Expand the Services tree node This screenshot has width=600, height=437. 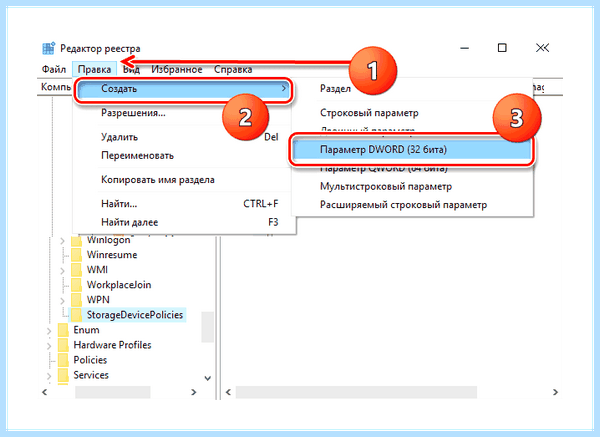click(49, 376)
